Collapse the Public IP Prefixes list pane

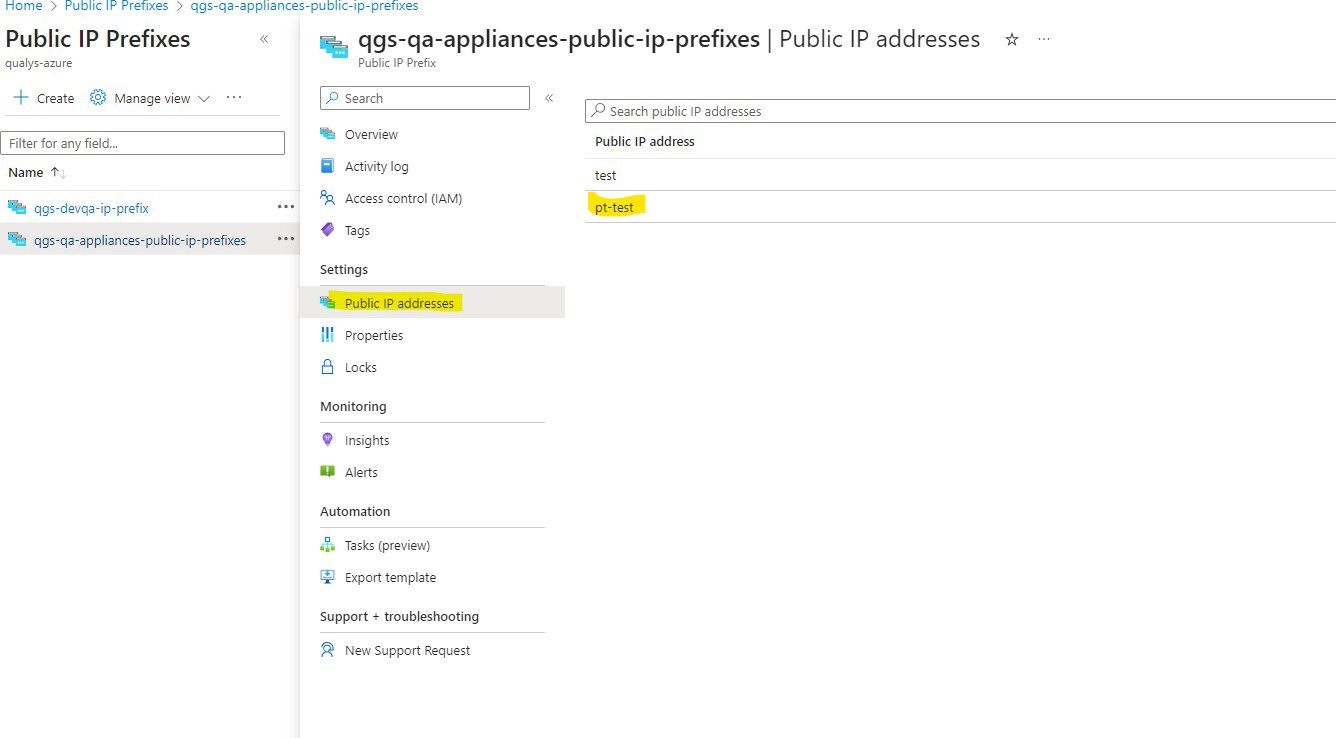(265, 38)
